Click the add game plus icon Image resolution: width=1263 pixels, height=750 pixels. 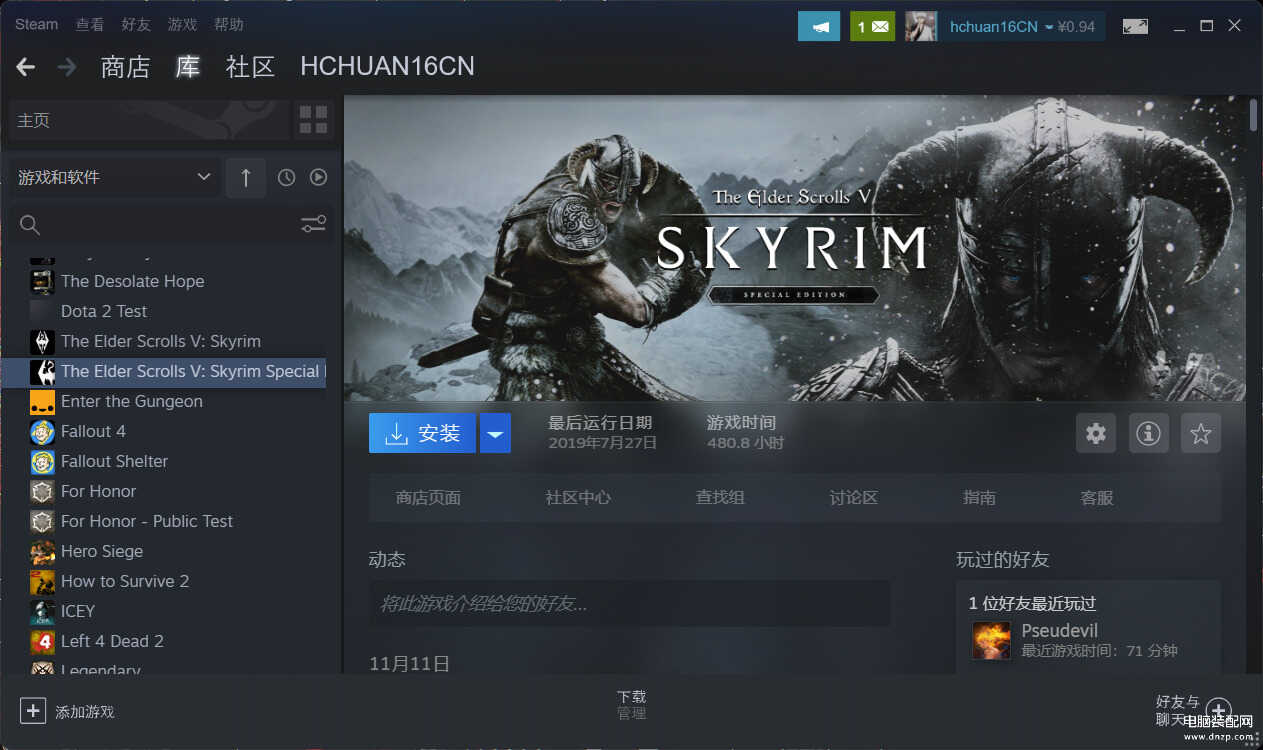(33, 711)
